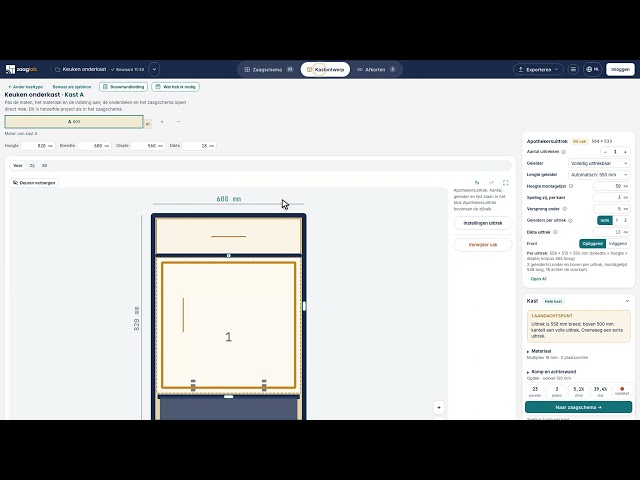The image size is (640, 480).
Task: Click the info icon next to Hoogte montagelijst
Action: coord(571,186)
